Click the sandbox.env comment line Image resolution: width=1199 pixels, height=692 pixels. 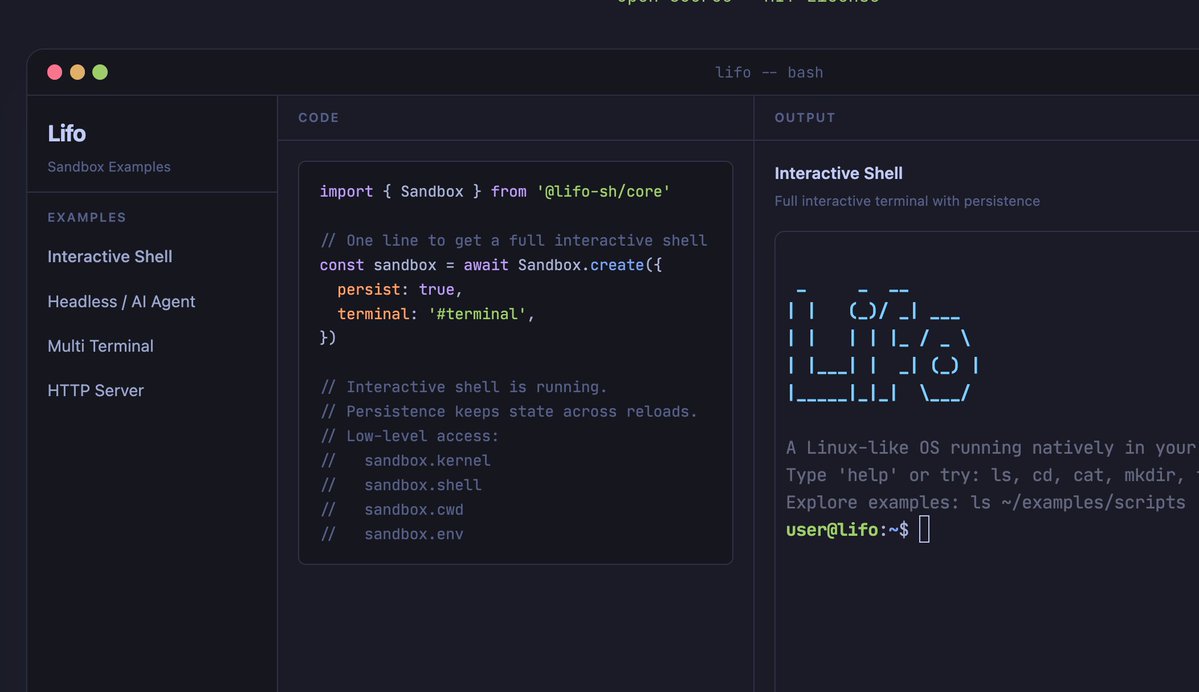point(392,534)
